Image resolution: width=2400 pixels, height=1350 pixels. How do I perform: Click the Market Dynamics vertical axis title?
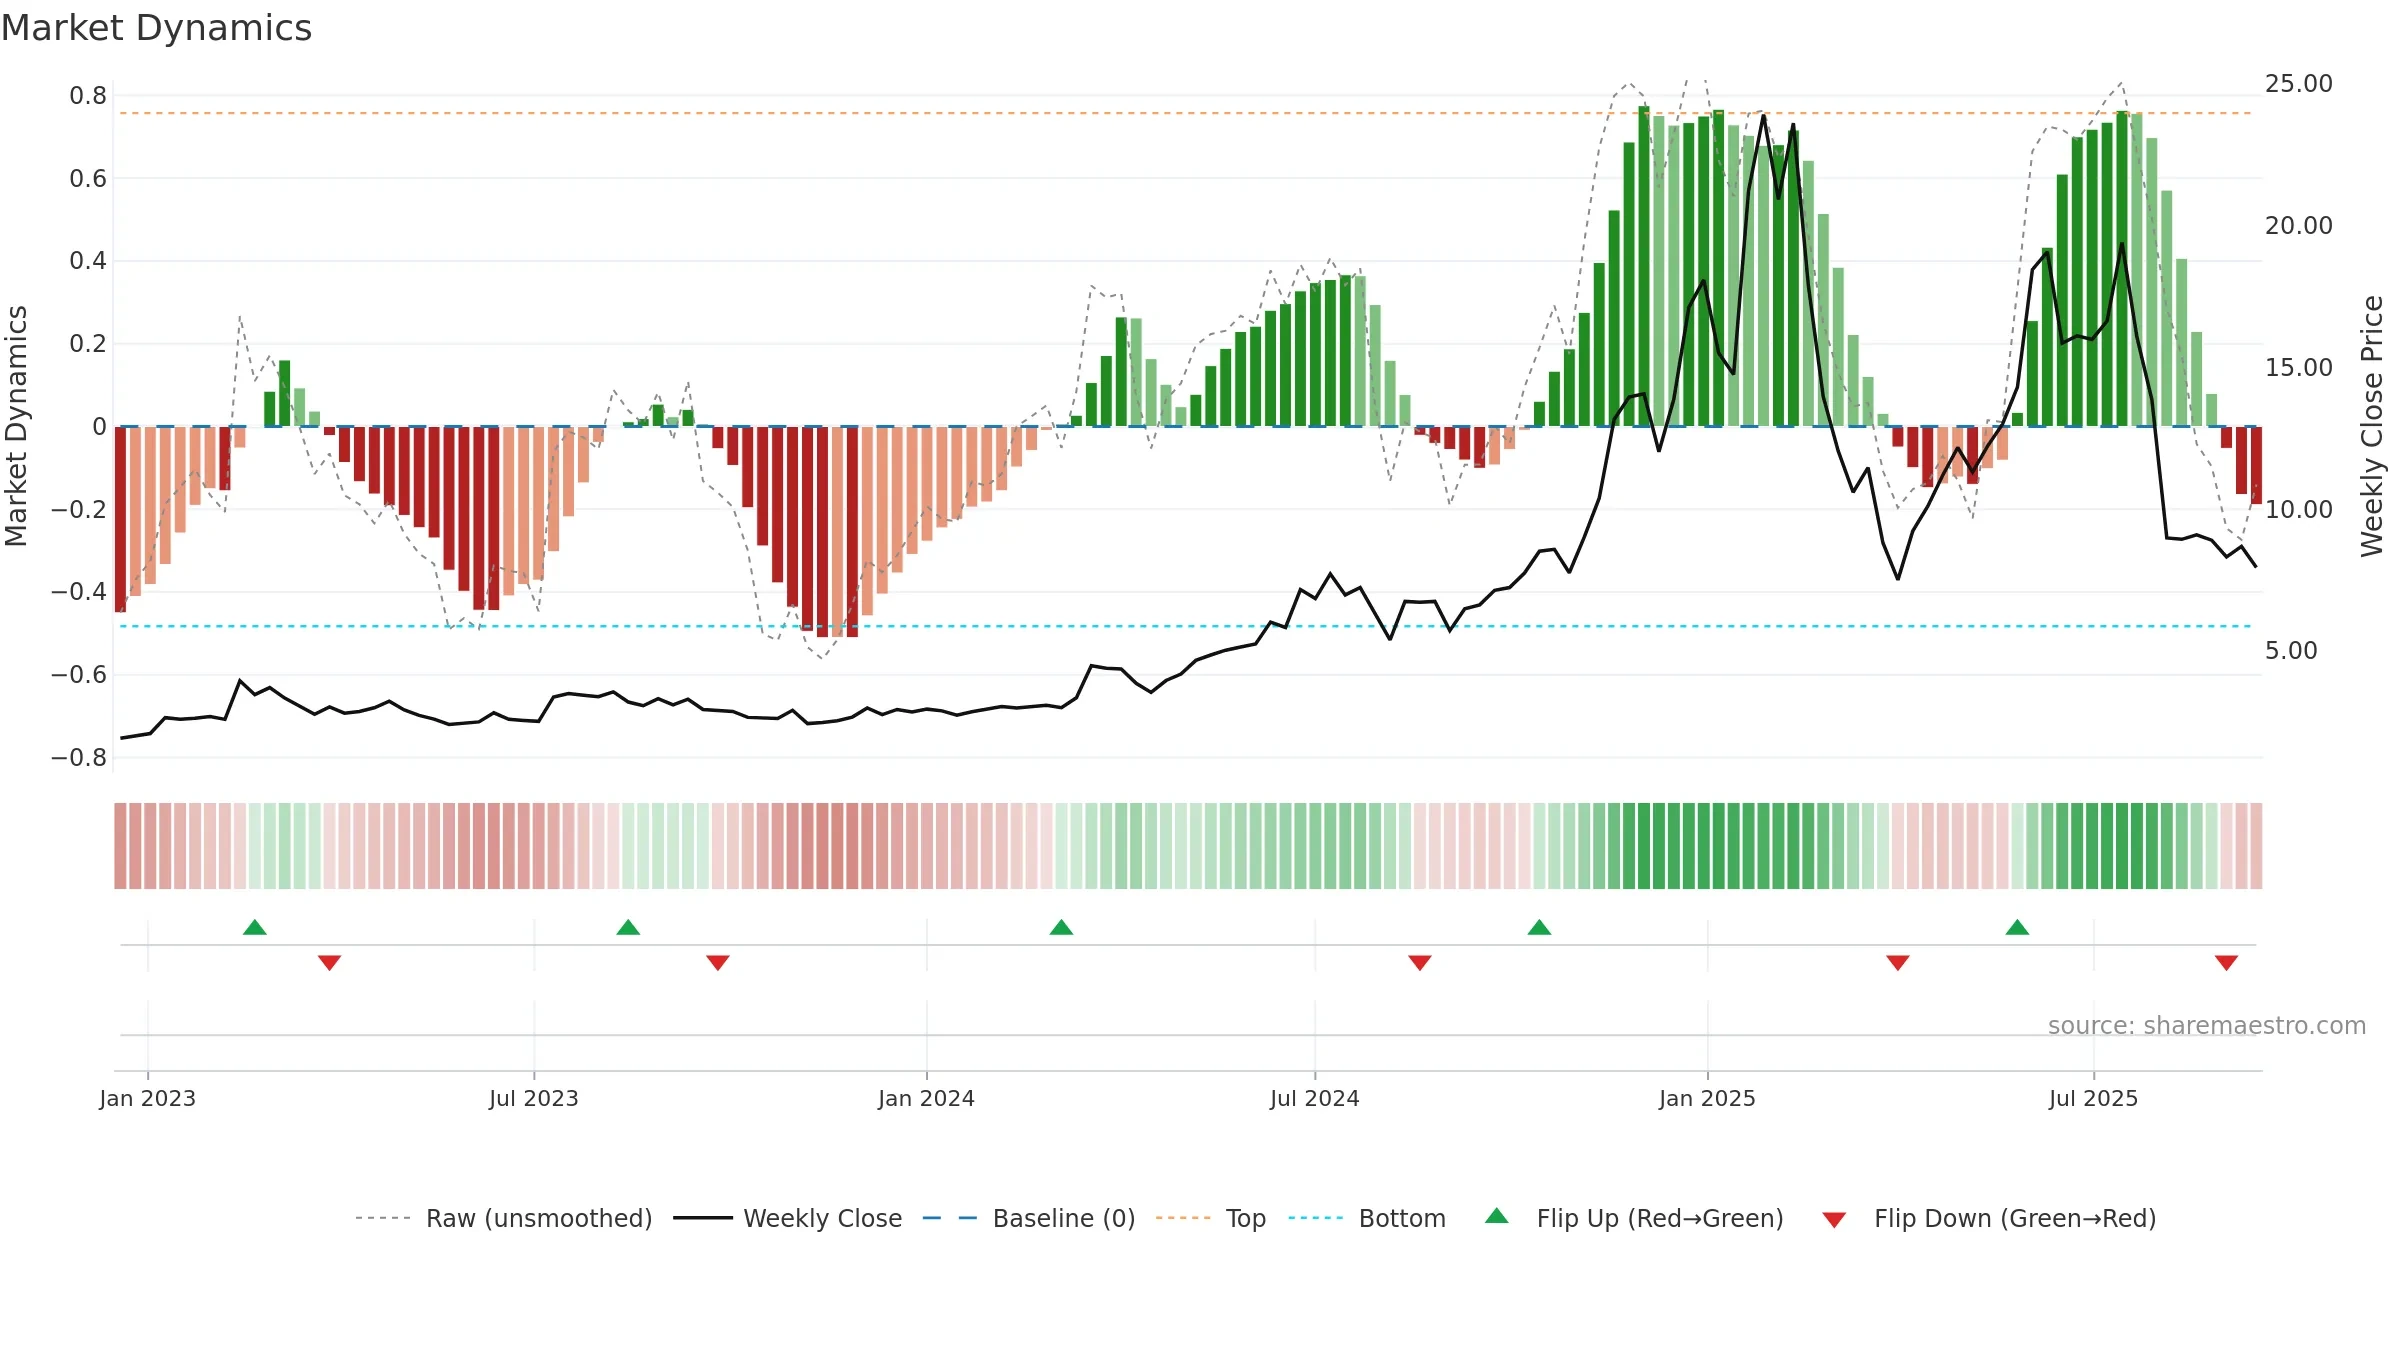[16, 426]
